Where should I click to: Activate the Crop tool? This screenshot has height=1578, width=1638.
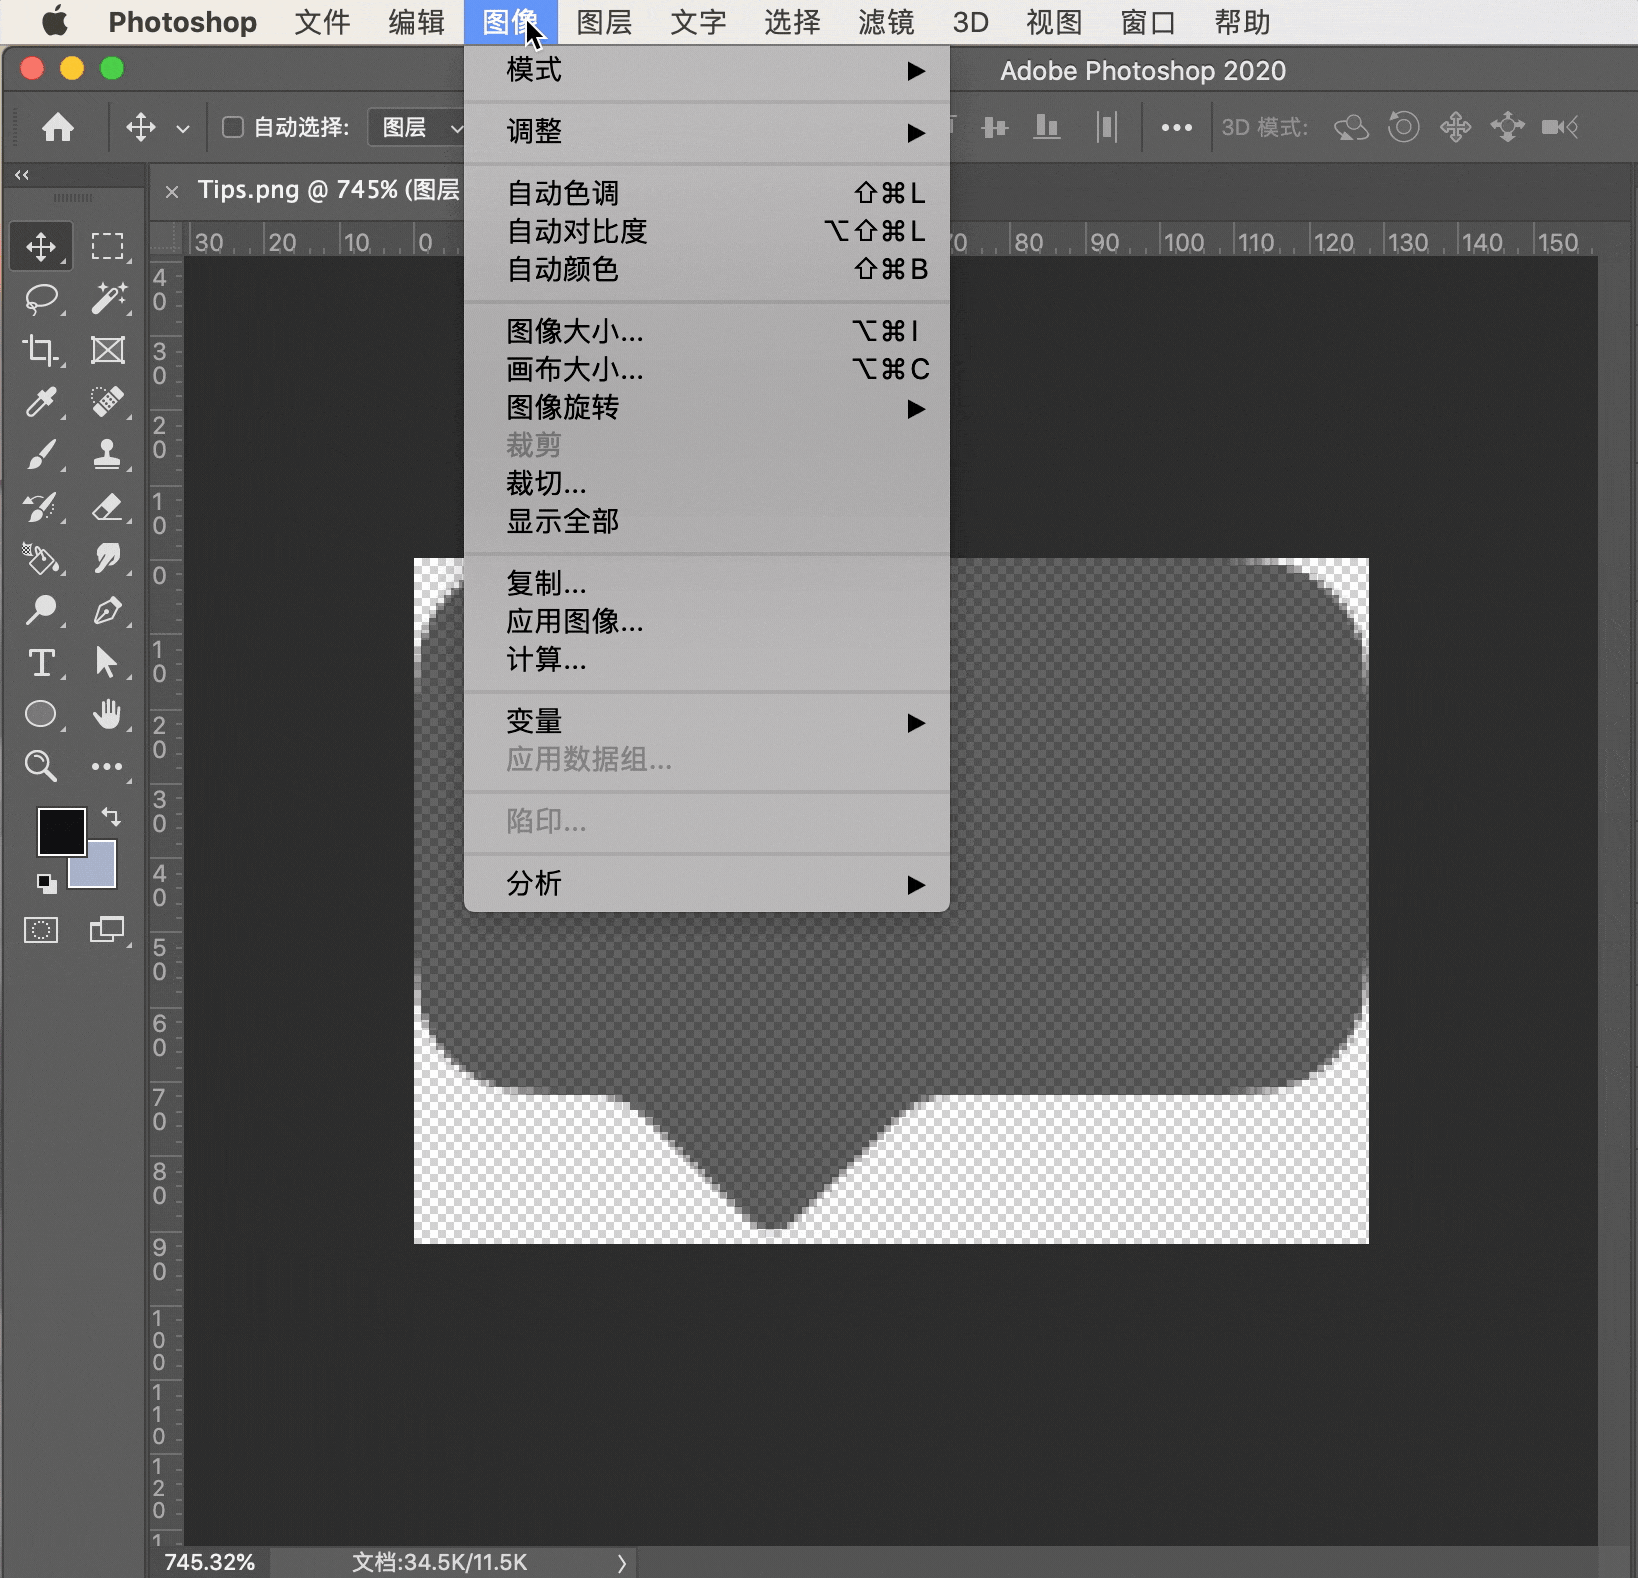point(41,350)
